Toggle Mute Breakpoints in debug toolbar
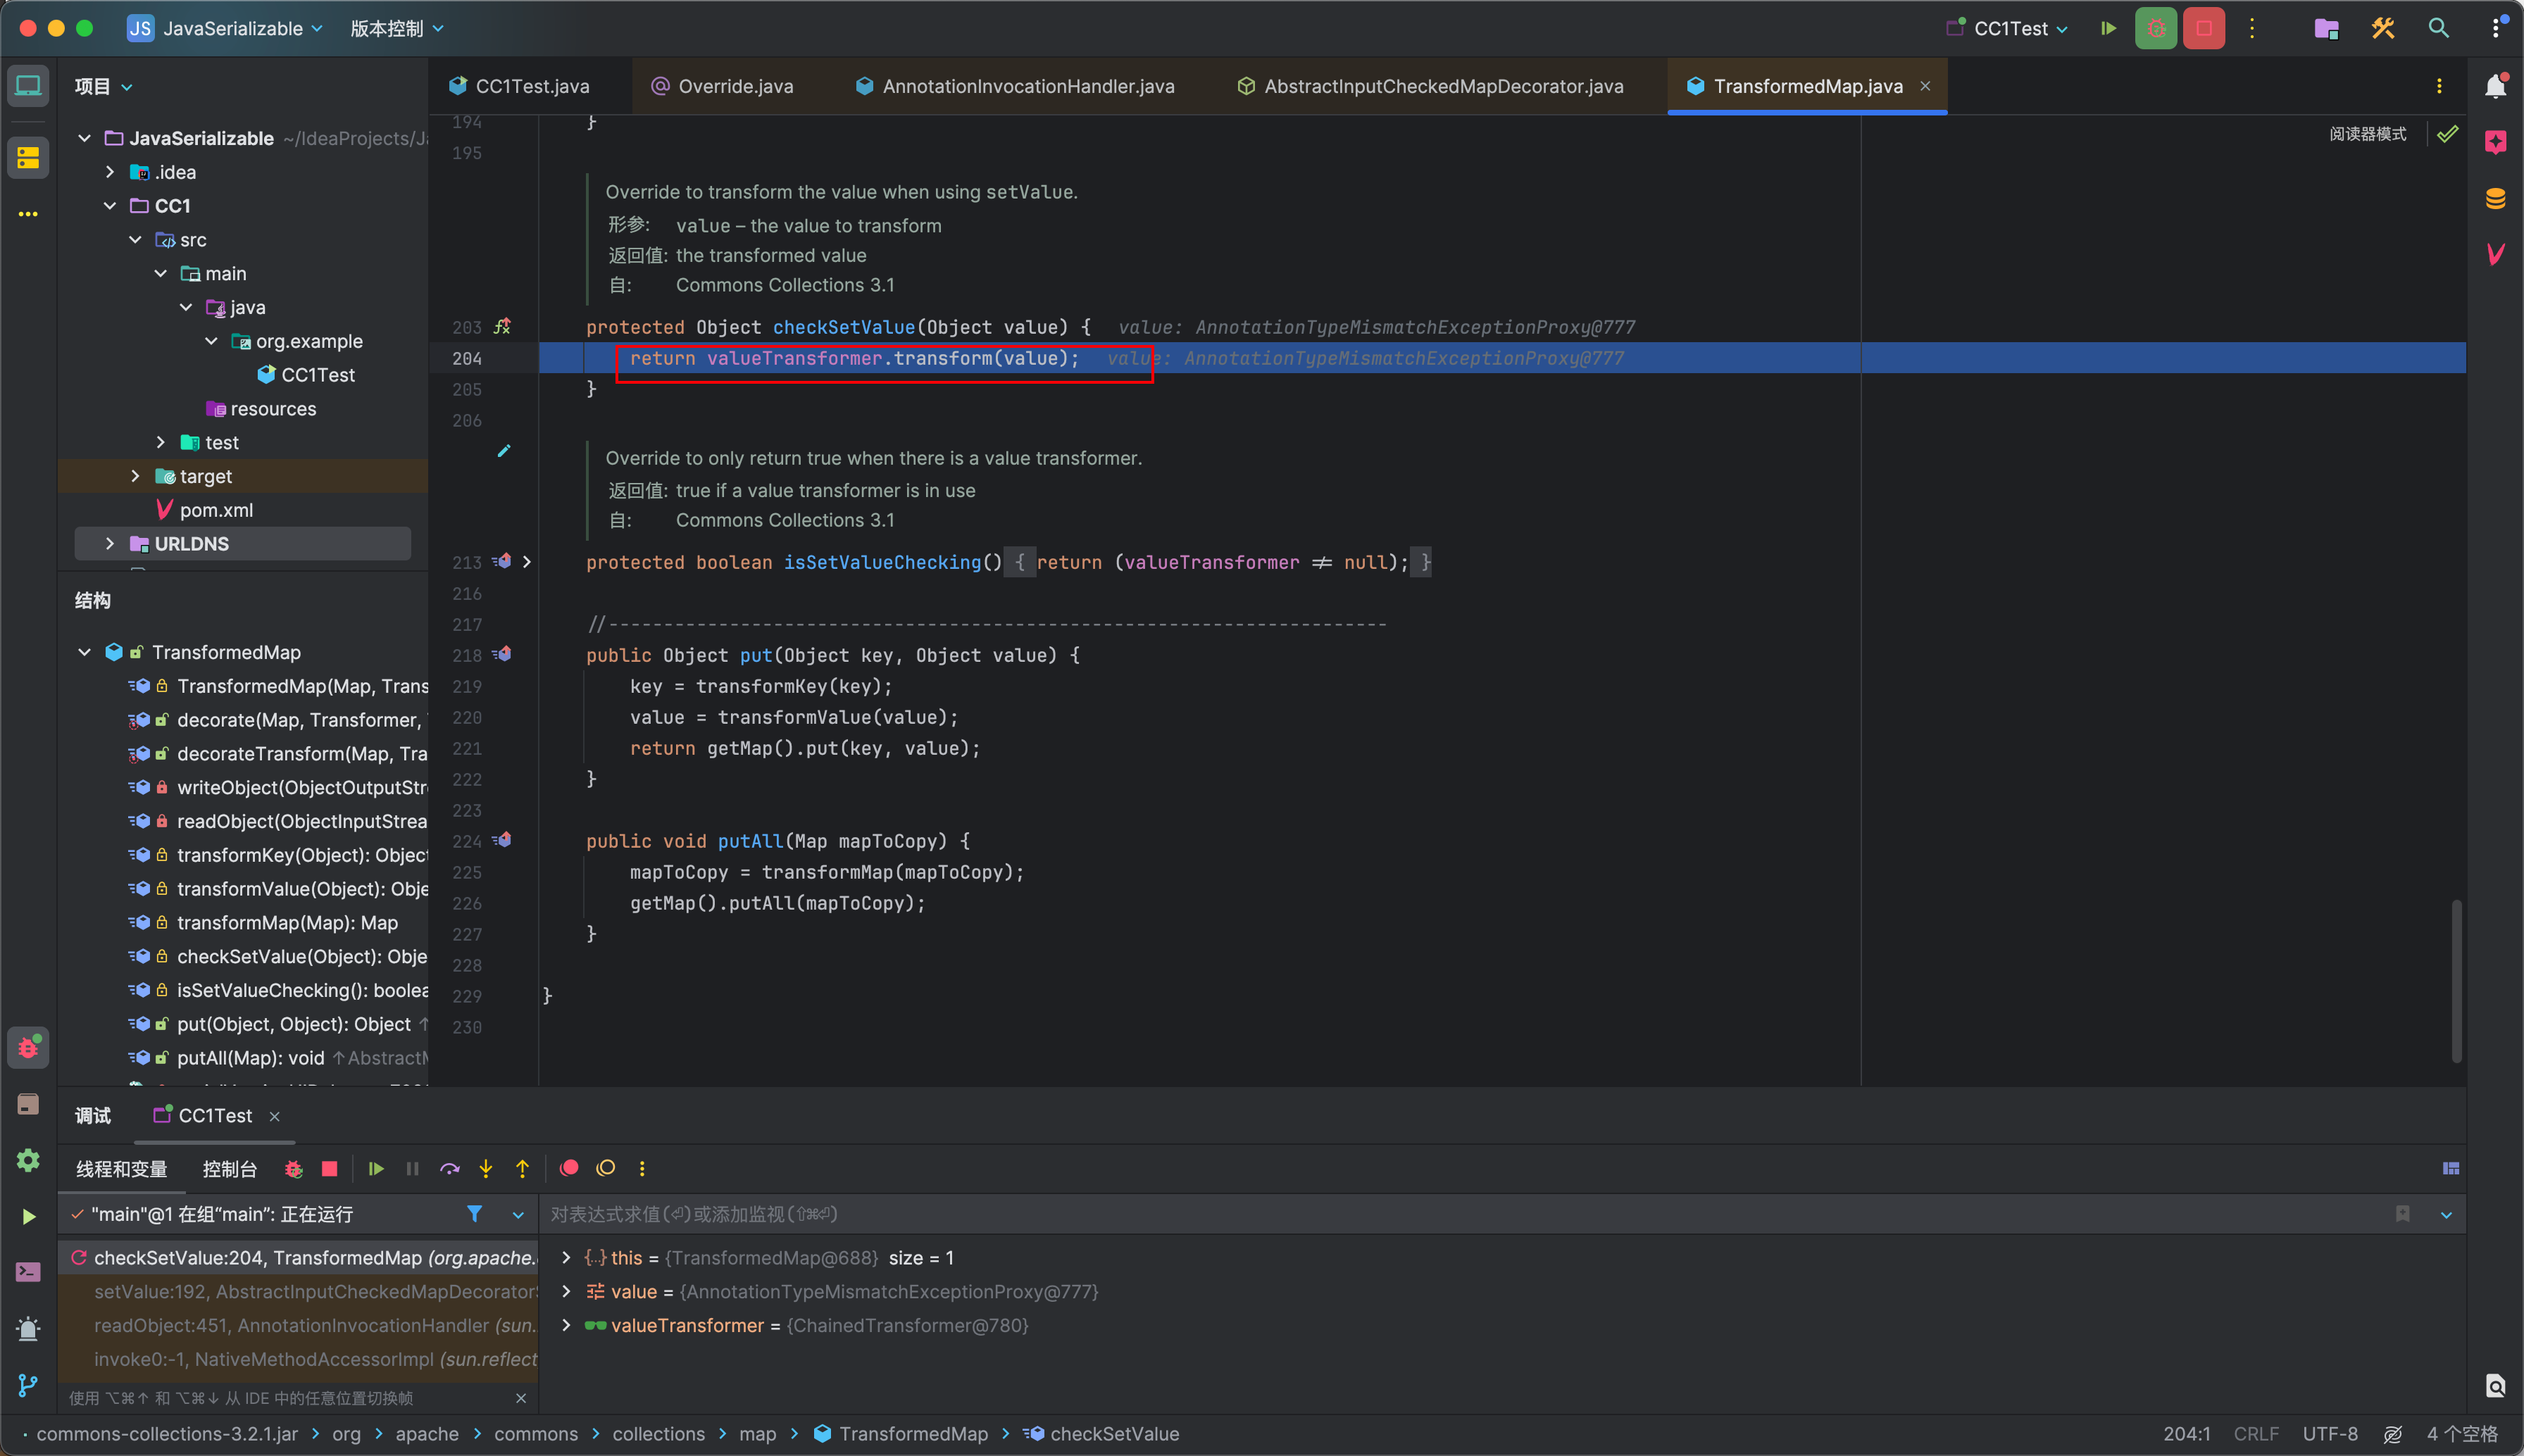Screen dimensions: 2524x1456 coord(605,1168)
